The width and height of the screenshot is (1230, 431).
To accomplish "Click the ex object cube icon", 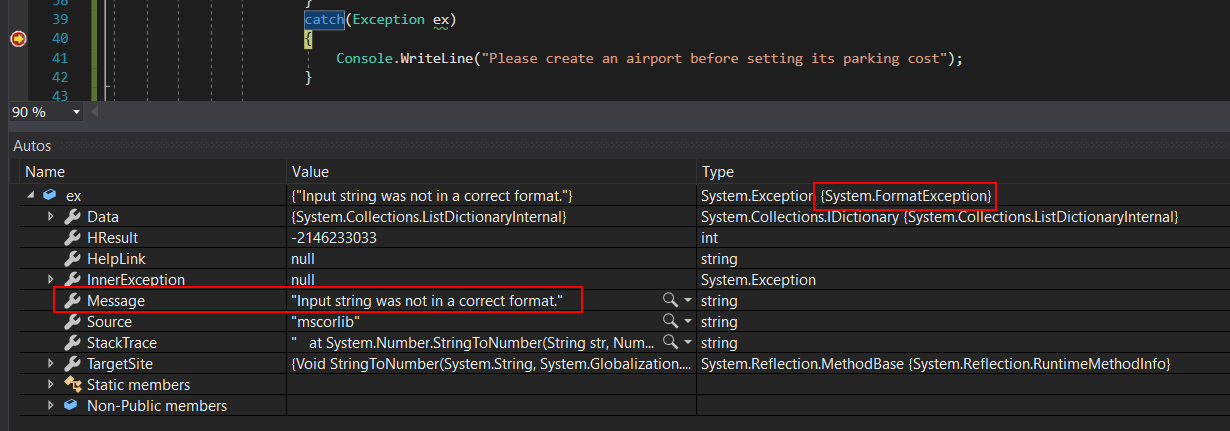I will (50, 195).
